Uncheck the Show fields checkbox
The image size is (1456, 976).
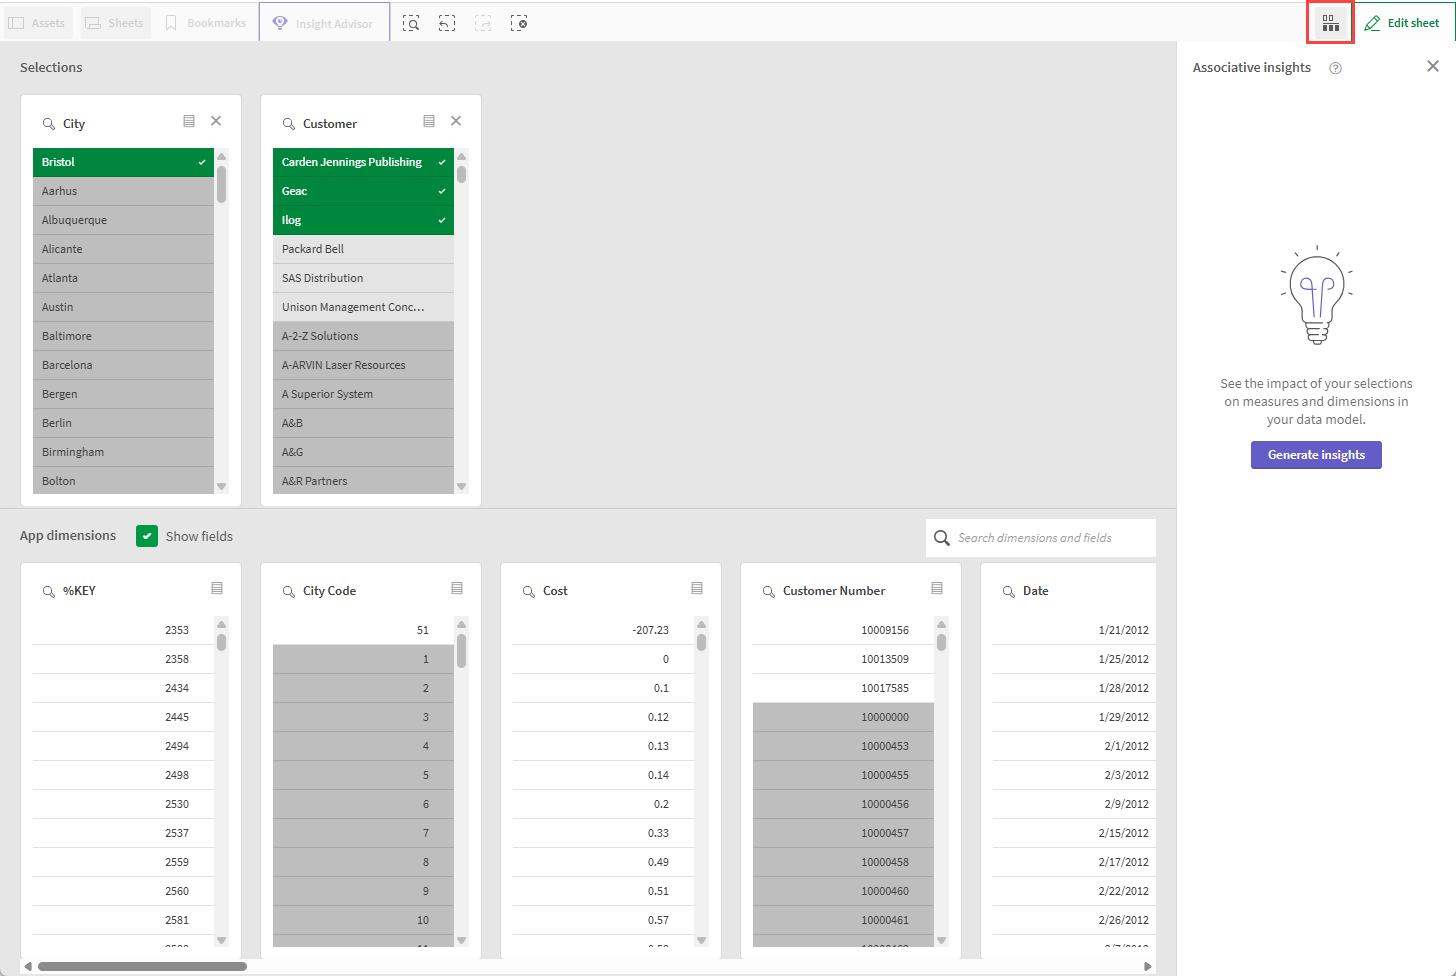147,536
